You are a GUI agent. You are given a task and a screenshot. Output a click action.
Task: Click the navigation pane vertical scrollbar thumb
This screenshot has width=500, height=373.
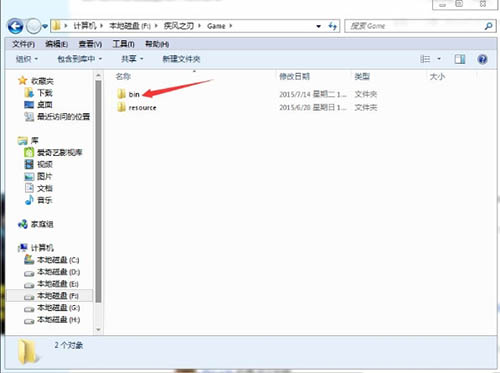tap(98, 192)
